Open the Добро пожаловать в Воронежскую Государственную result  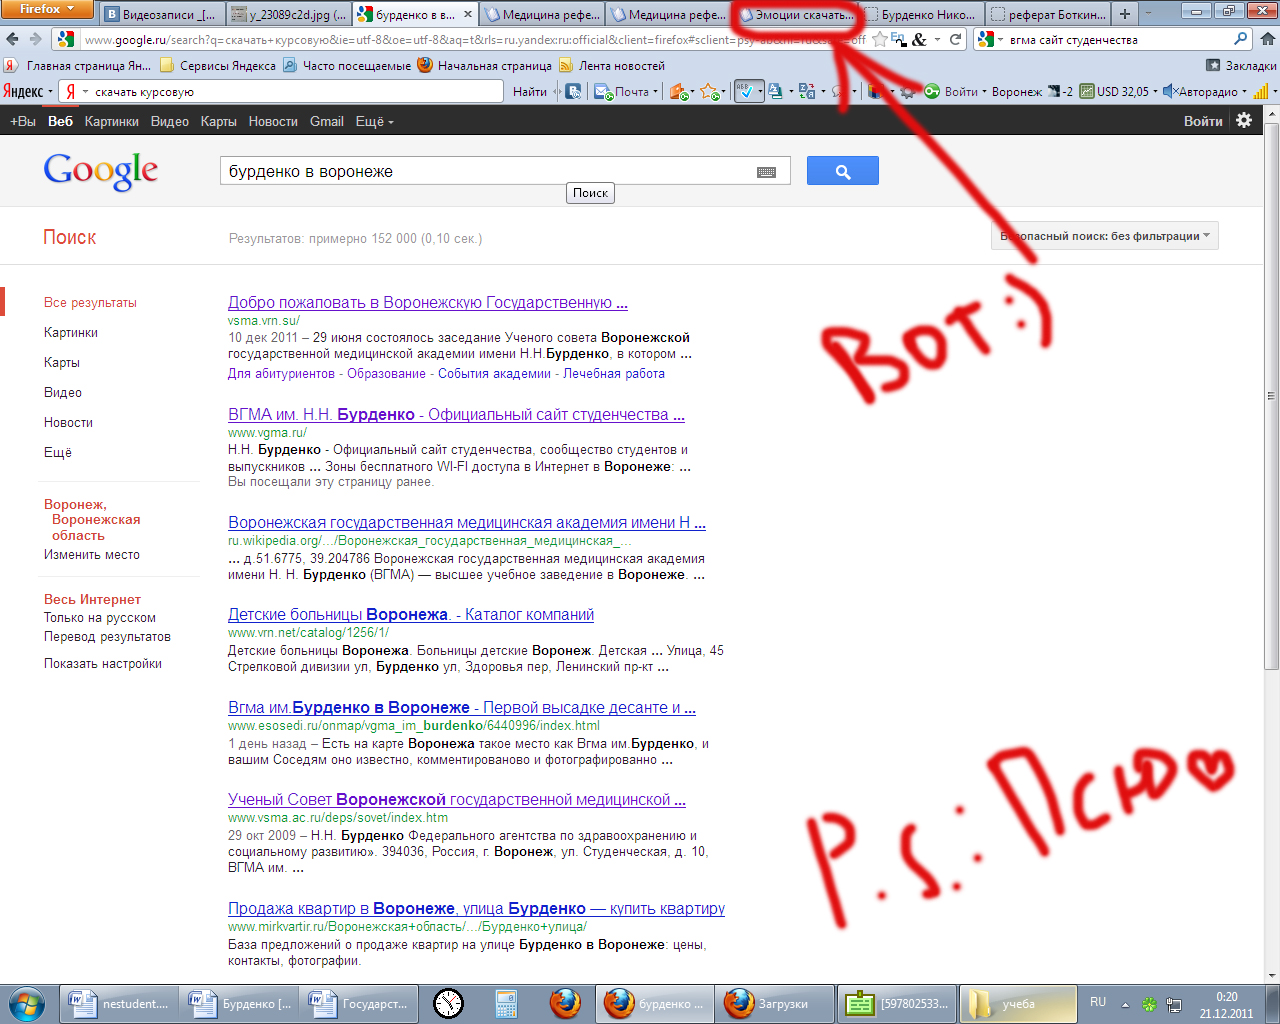point(428,302)
